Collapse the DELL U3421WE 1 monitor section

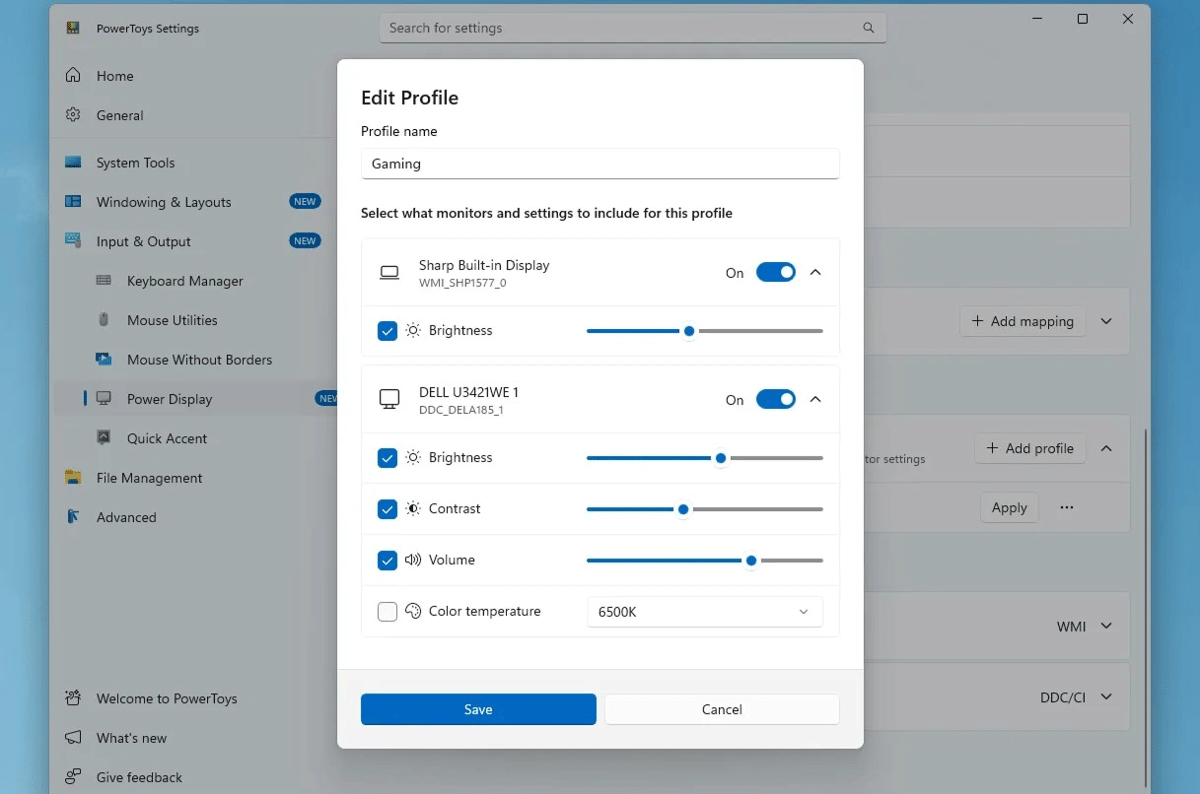point(817,398)
